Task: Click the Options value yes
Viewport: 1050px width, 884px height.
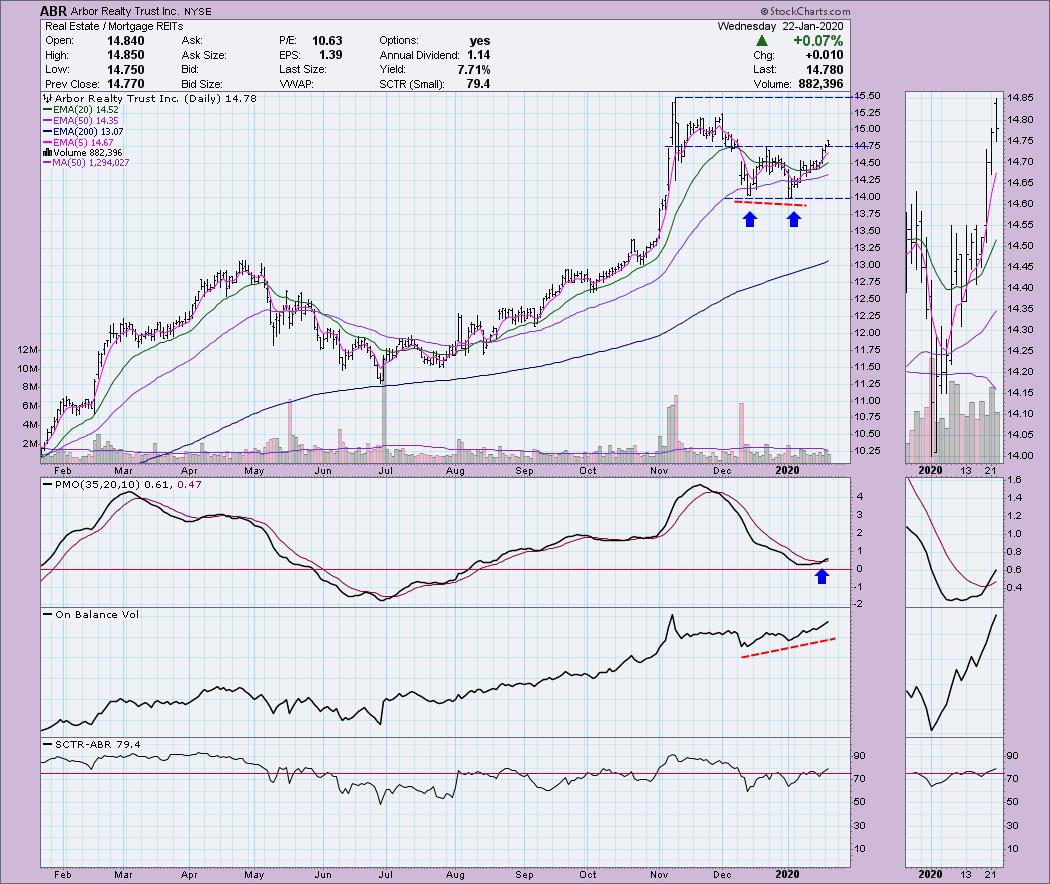Action: [x=479, y=41]
